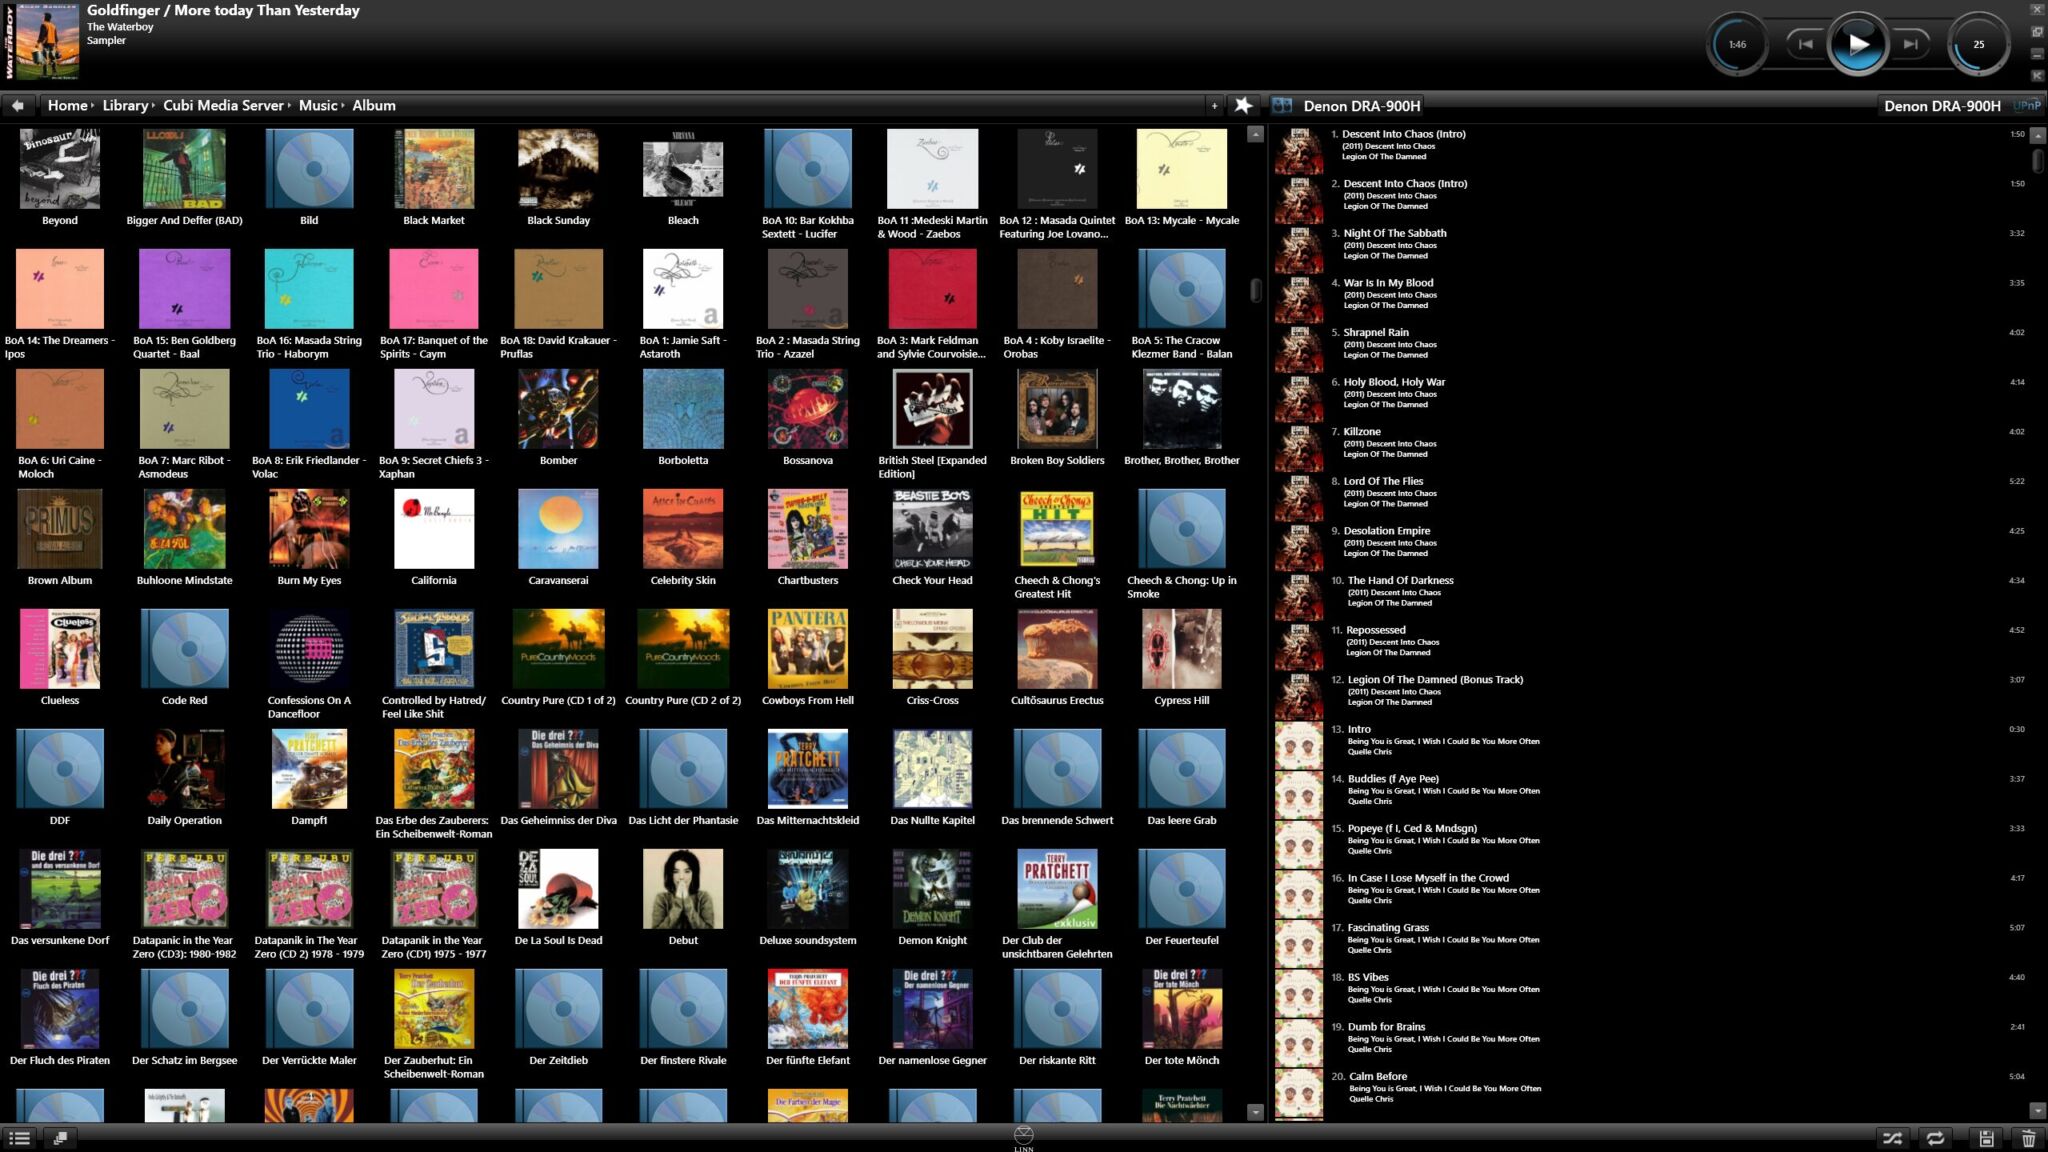Toggle repeat mode
Image resolution: width=2048 pixels, height=1152 pixels.
[1936, 1138]
